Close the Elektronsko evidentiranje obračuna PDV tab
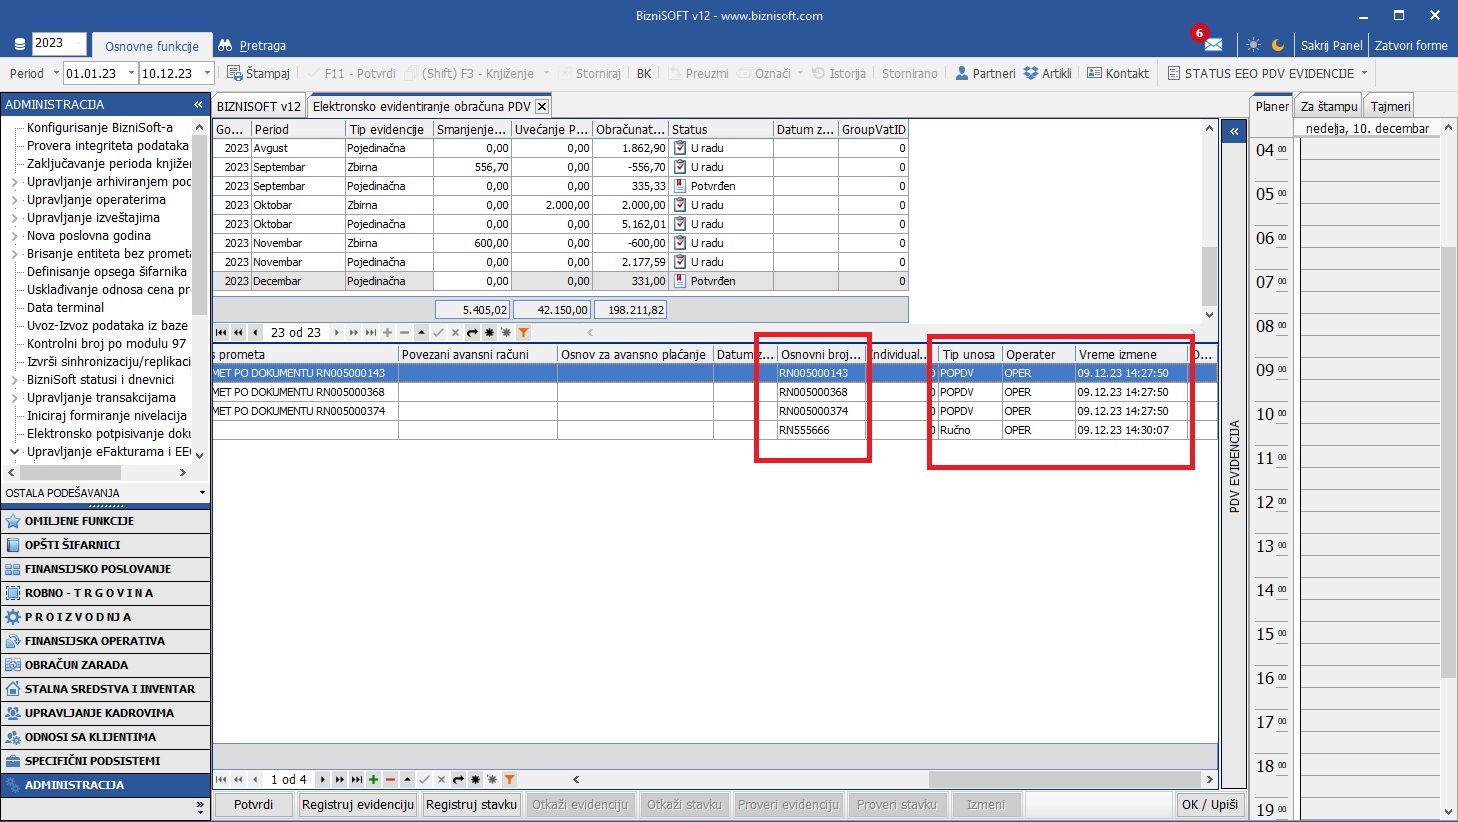 click(x=542, y=106)
